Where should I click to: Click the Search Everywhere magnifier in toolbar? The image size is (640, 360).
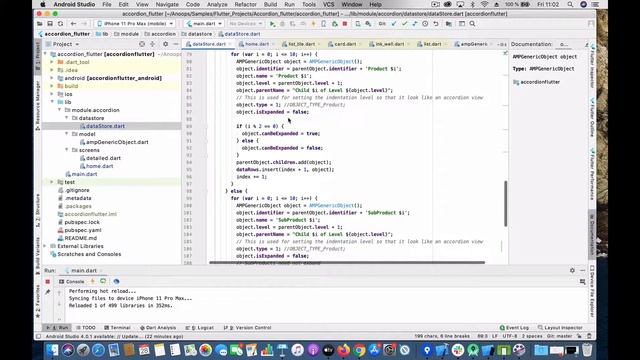point(472,24)
